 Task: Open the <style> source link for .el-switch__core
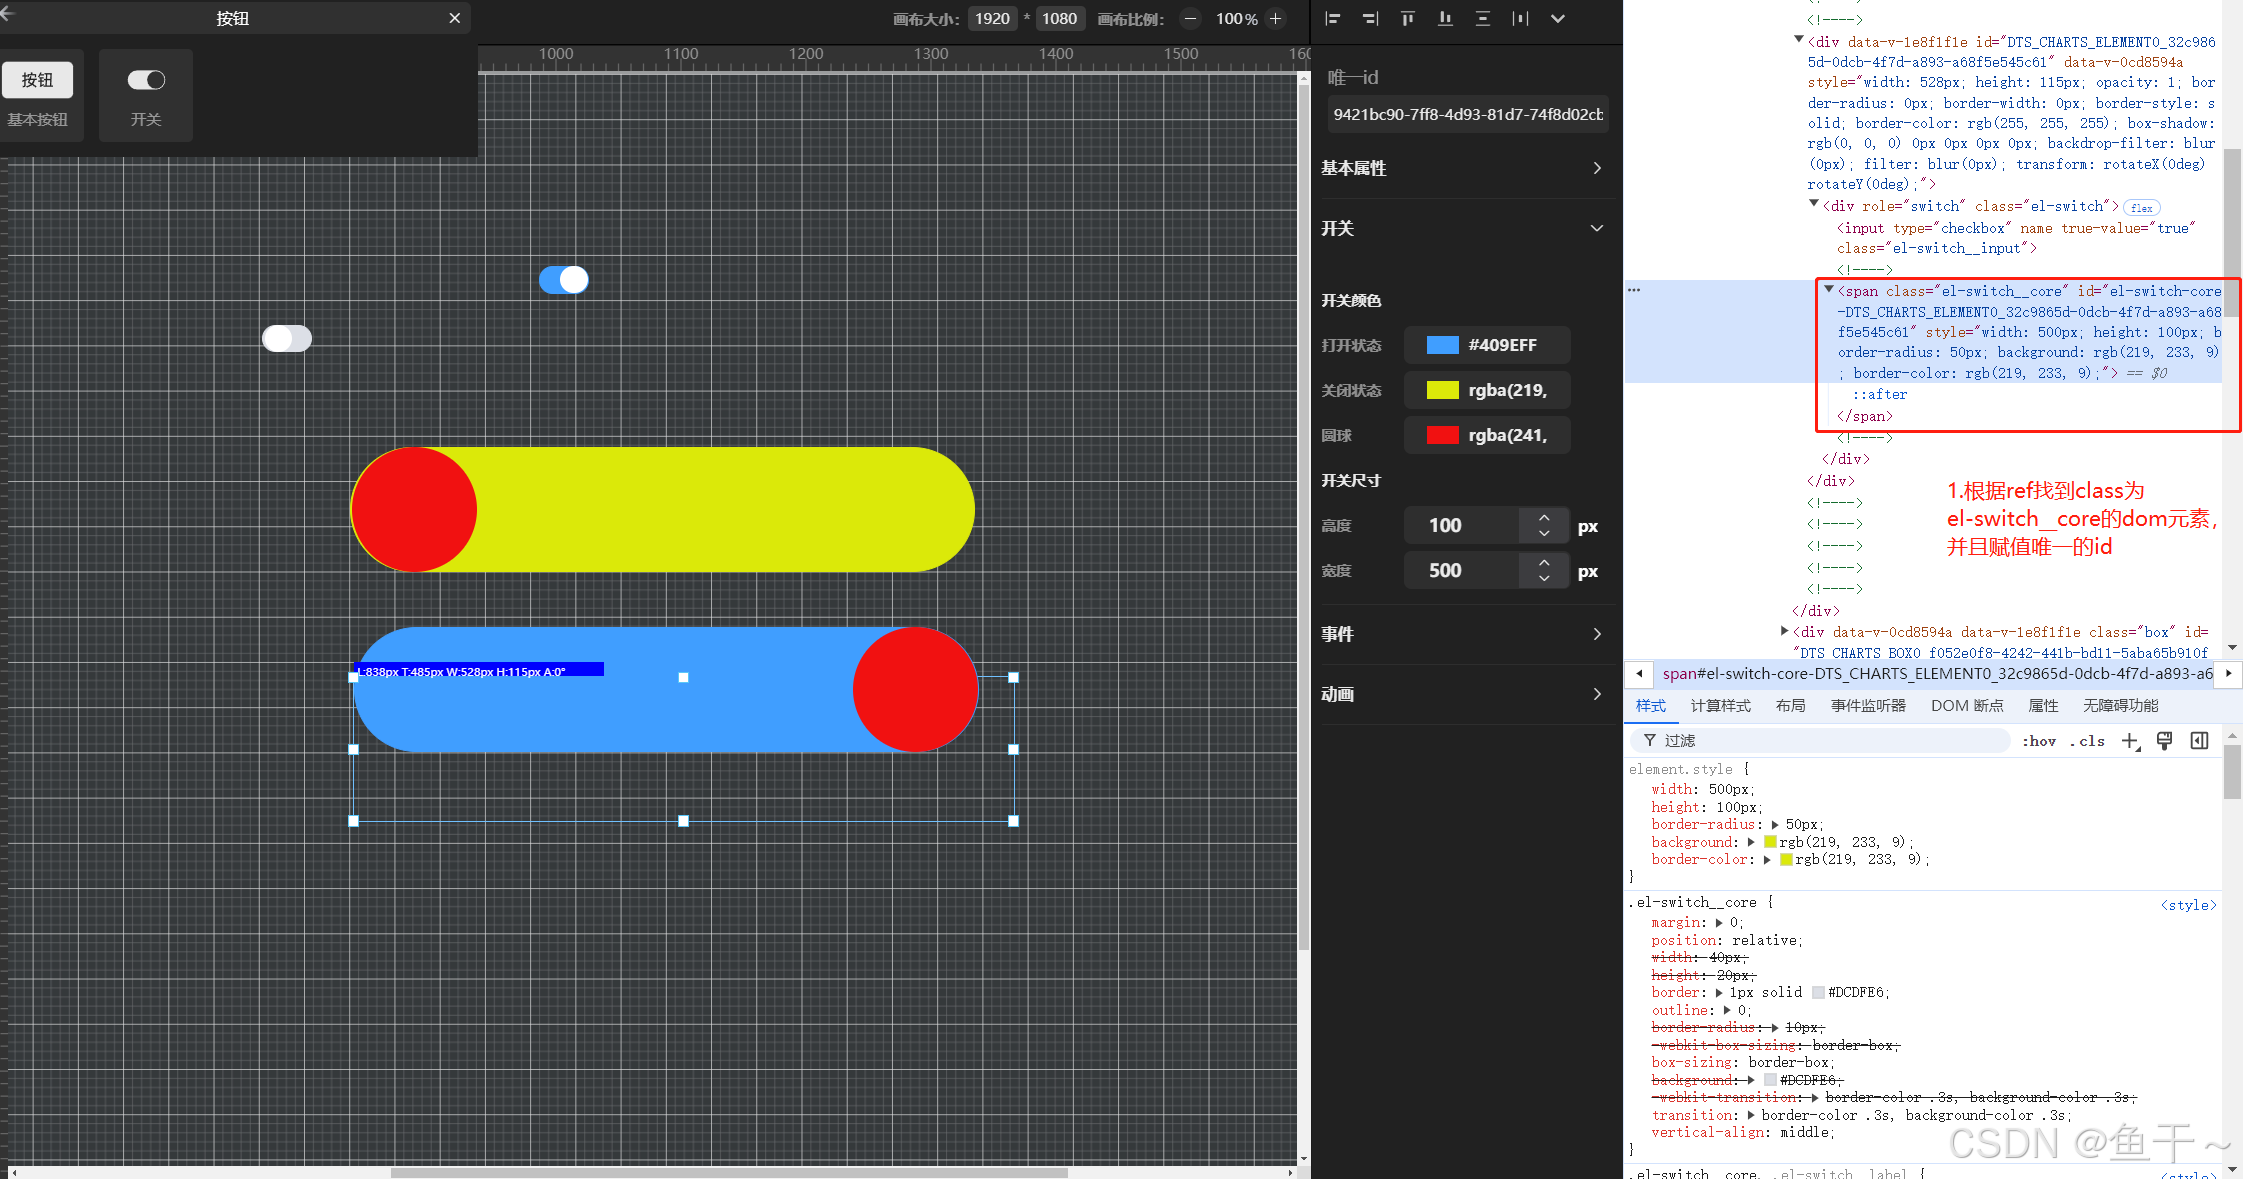pyautogui.click(x=2189, y=905)
